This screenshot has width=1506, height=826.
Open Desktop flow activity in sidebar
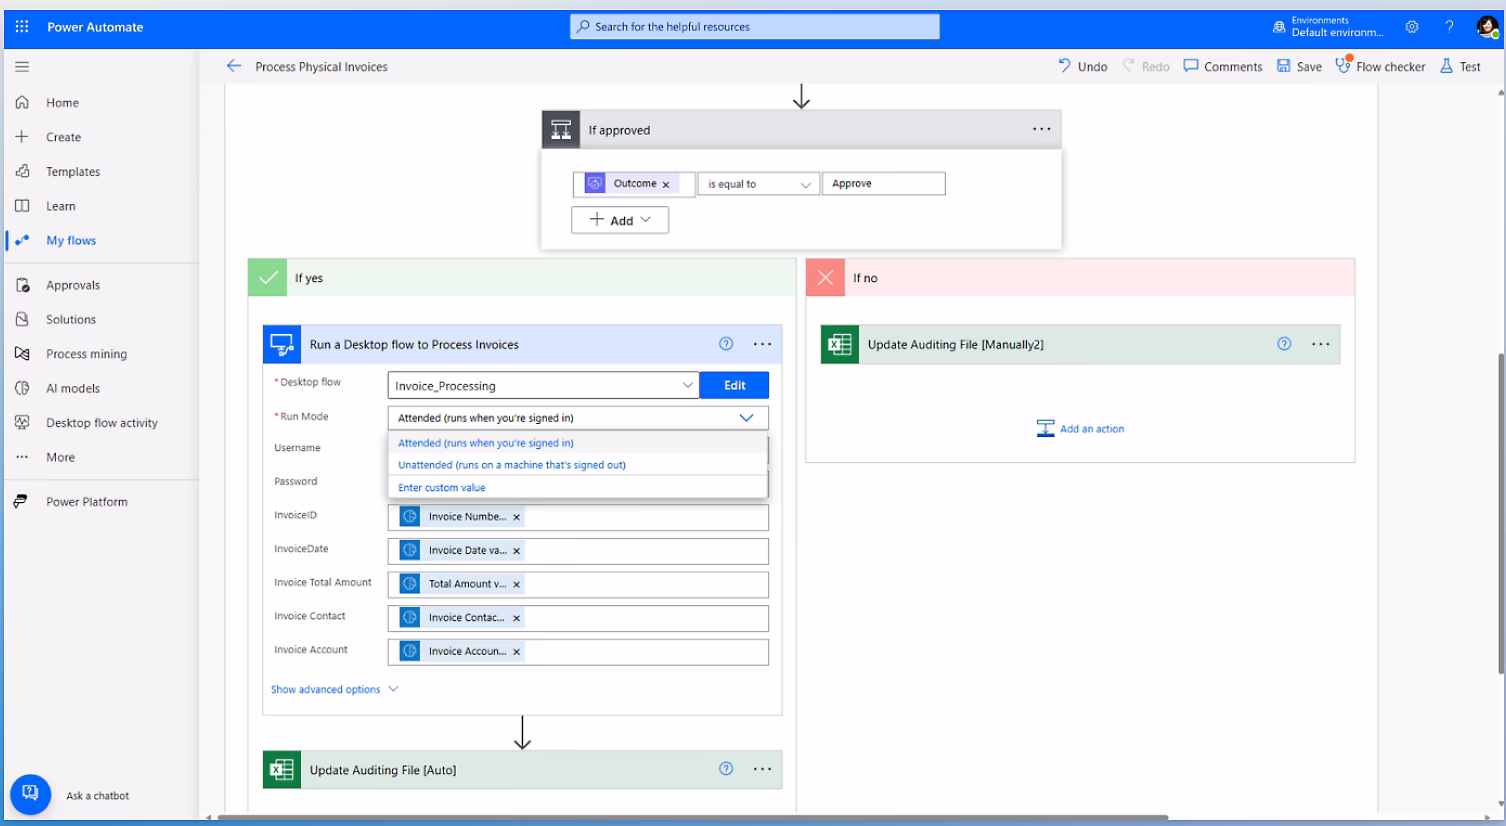point(101,423)
